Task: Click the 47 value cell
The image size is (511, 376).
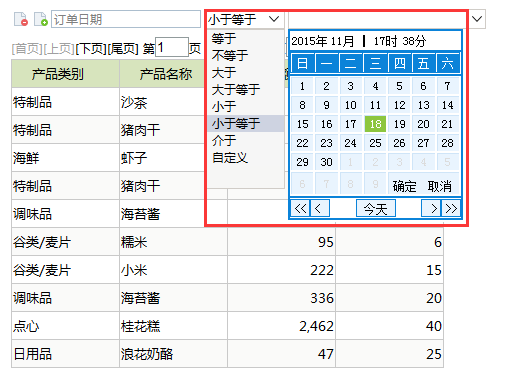Action: [281, 354]
